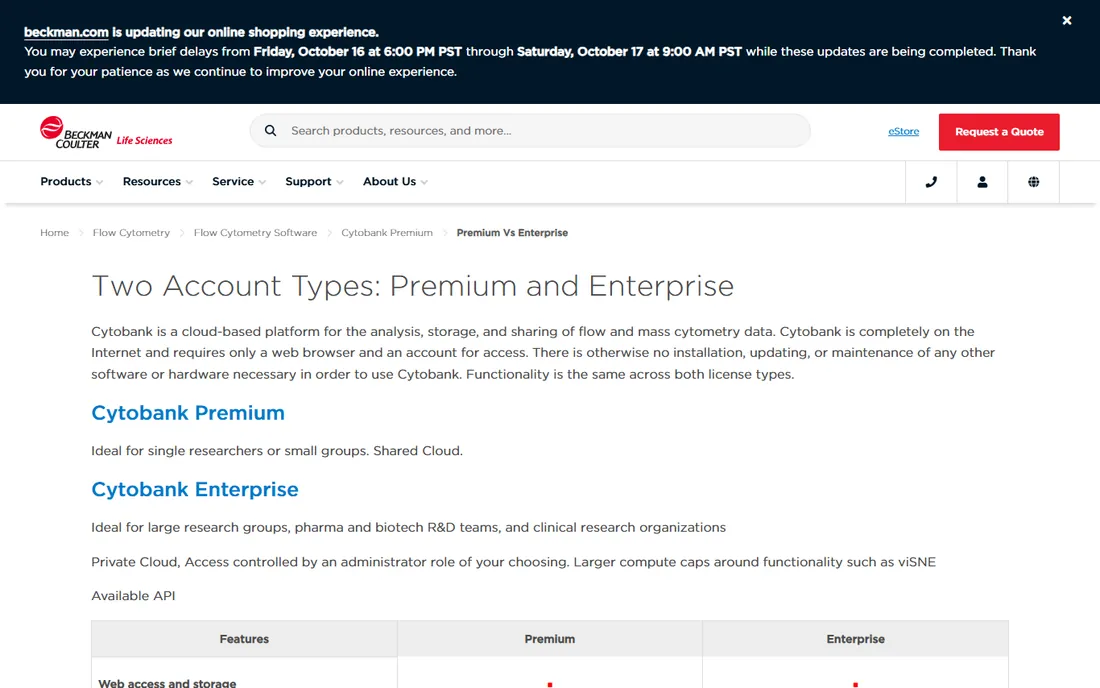
Task: Click the Web access and storage row
Action: 550,675
